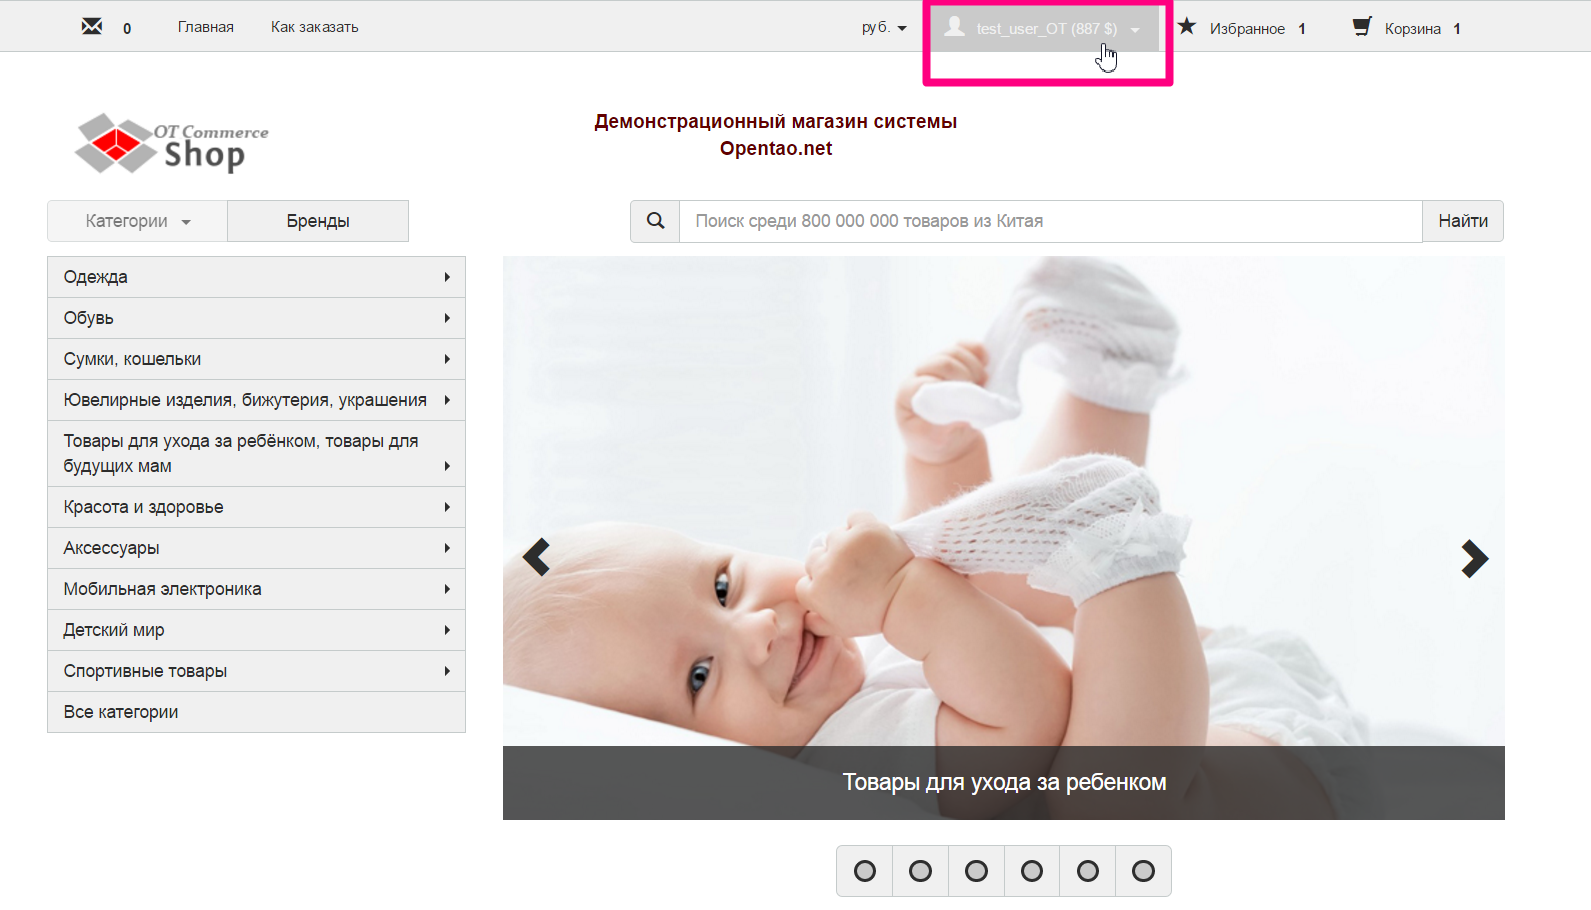This screenshot has height=910, width=1591.
Task: Go to Главная page
Action: [x=206, y=27]
